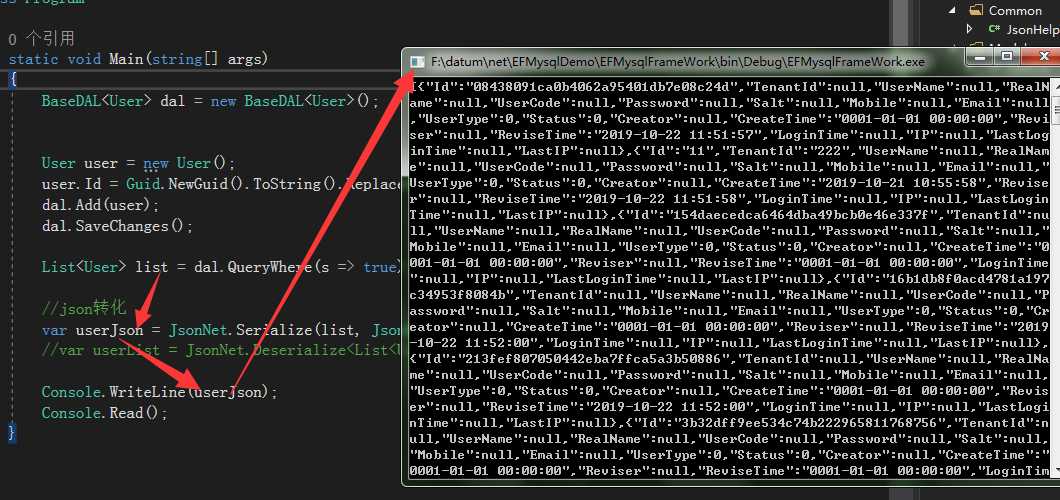Click the 'User user = new User();' line
This screenshot has height=500, width=1060.
tap(138, 164)
